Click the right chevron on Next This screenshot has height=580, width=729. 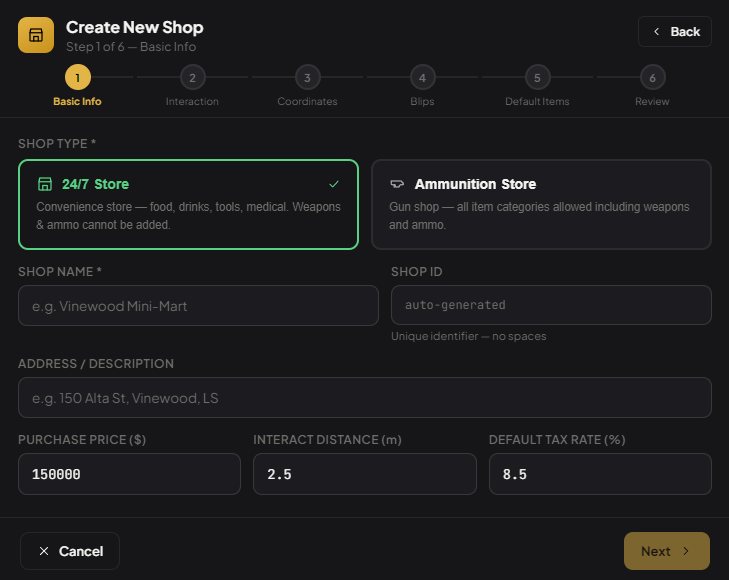[686, 551]
